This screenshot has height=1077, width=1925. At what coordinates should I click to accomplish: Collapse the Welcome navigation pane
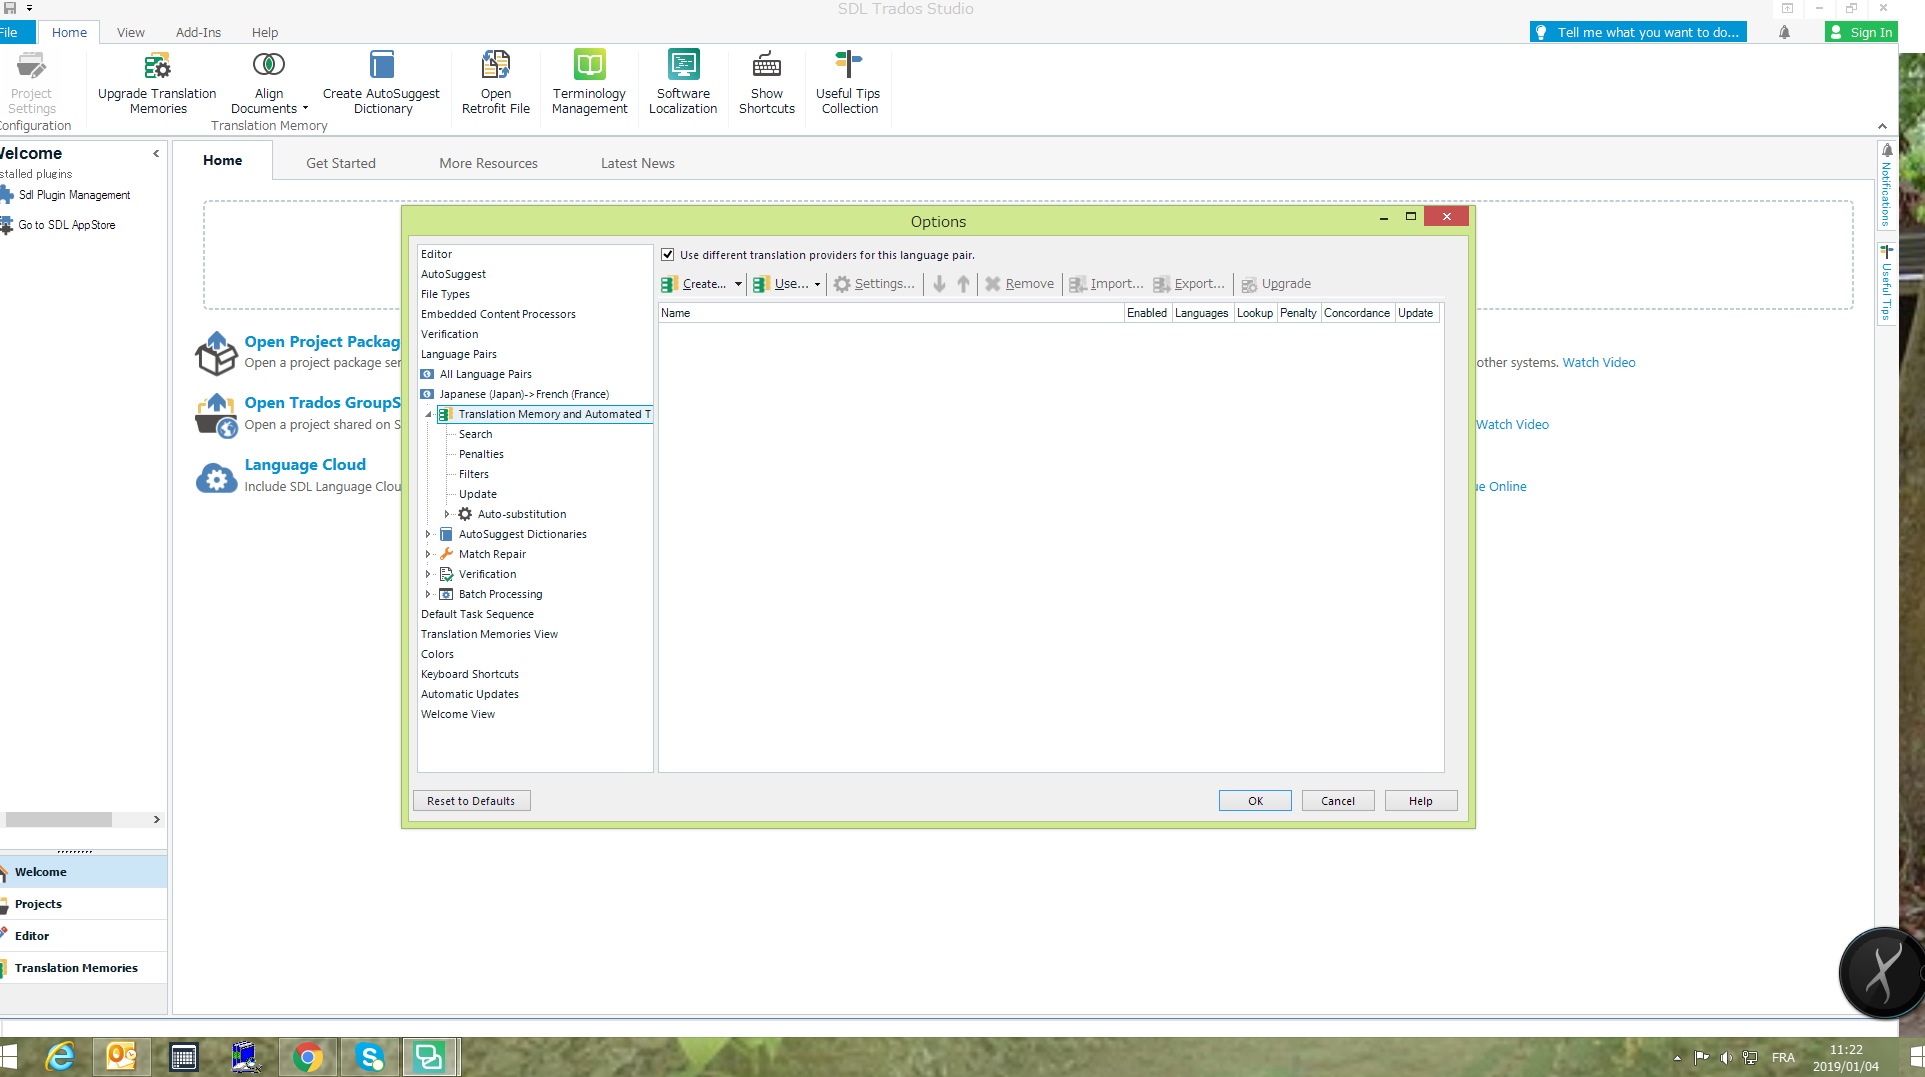(x=156, y=153)
